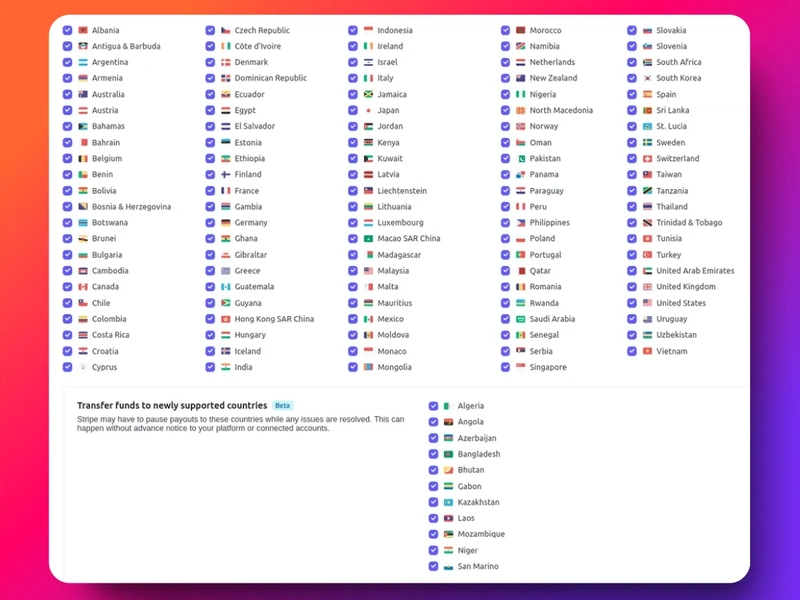Click the Albania flag icon
The image size is (800, 600).
(x=83, y=30)
